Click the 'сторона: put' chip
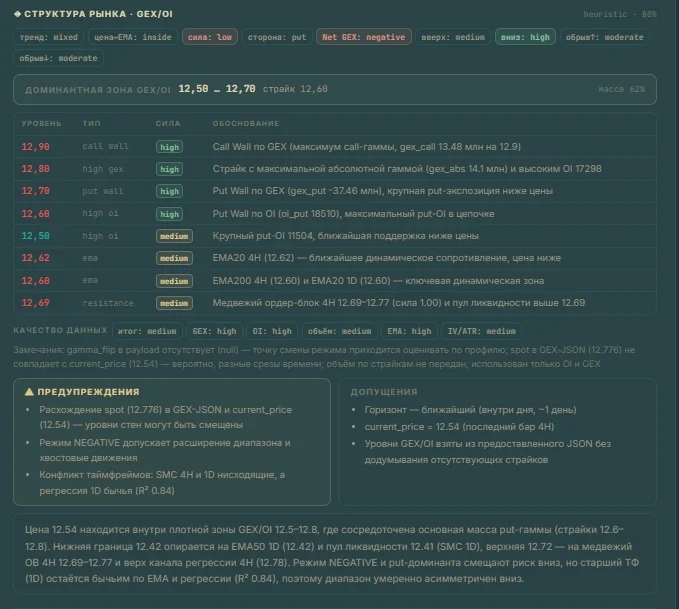 pyautogui.click(x=277, y=37)
